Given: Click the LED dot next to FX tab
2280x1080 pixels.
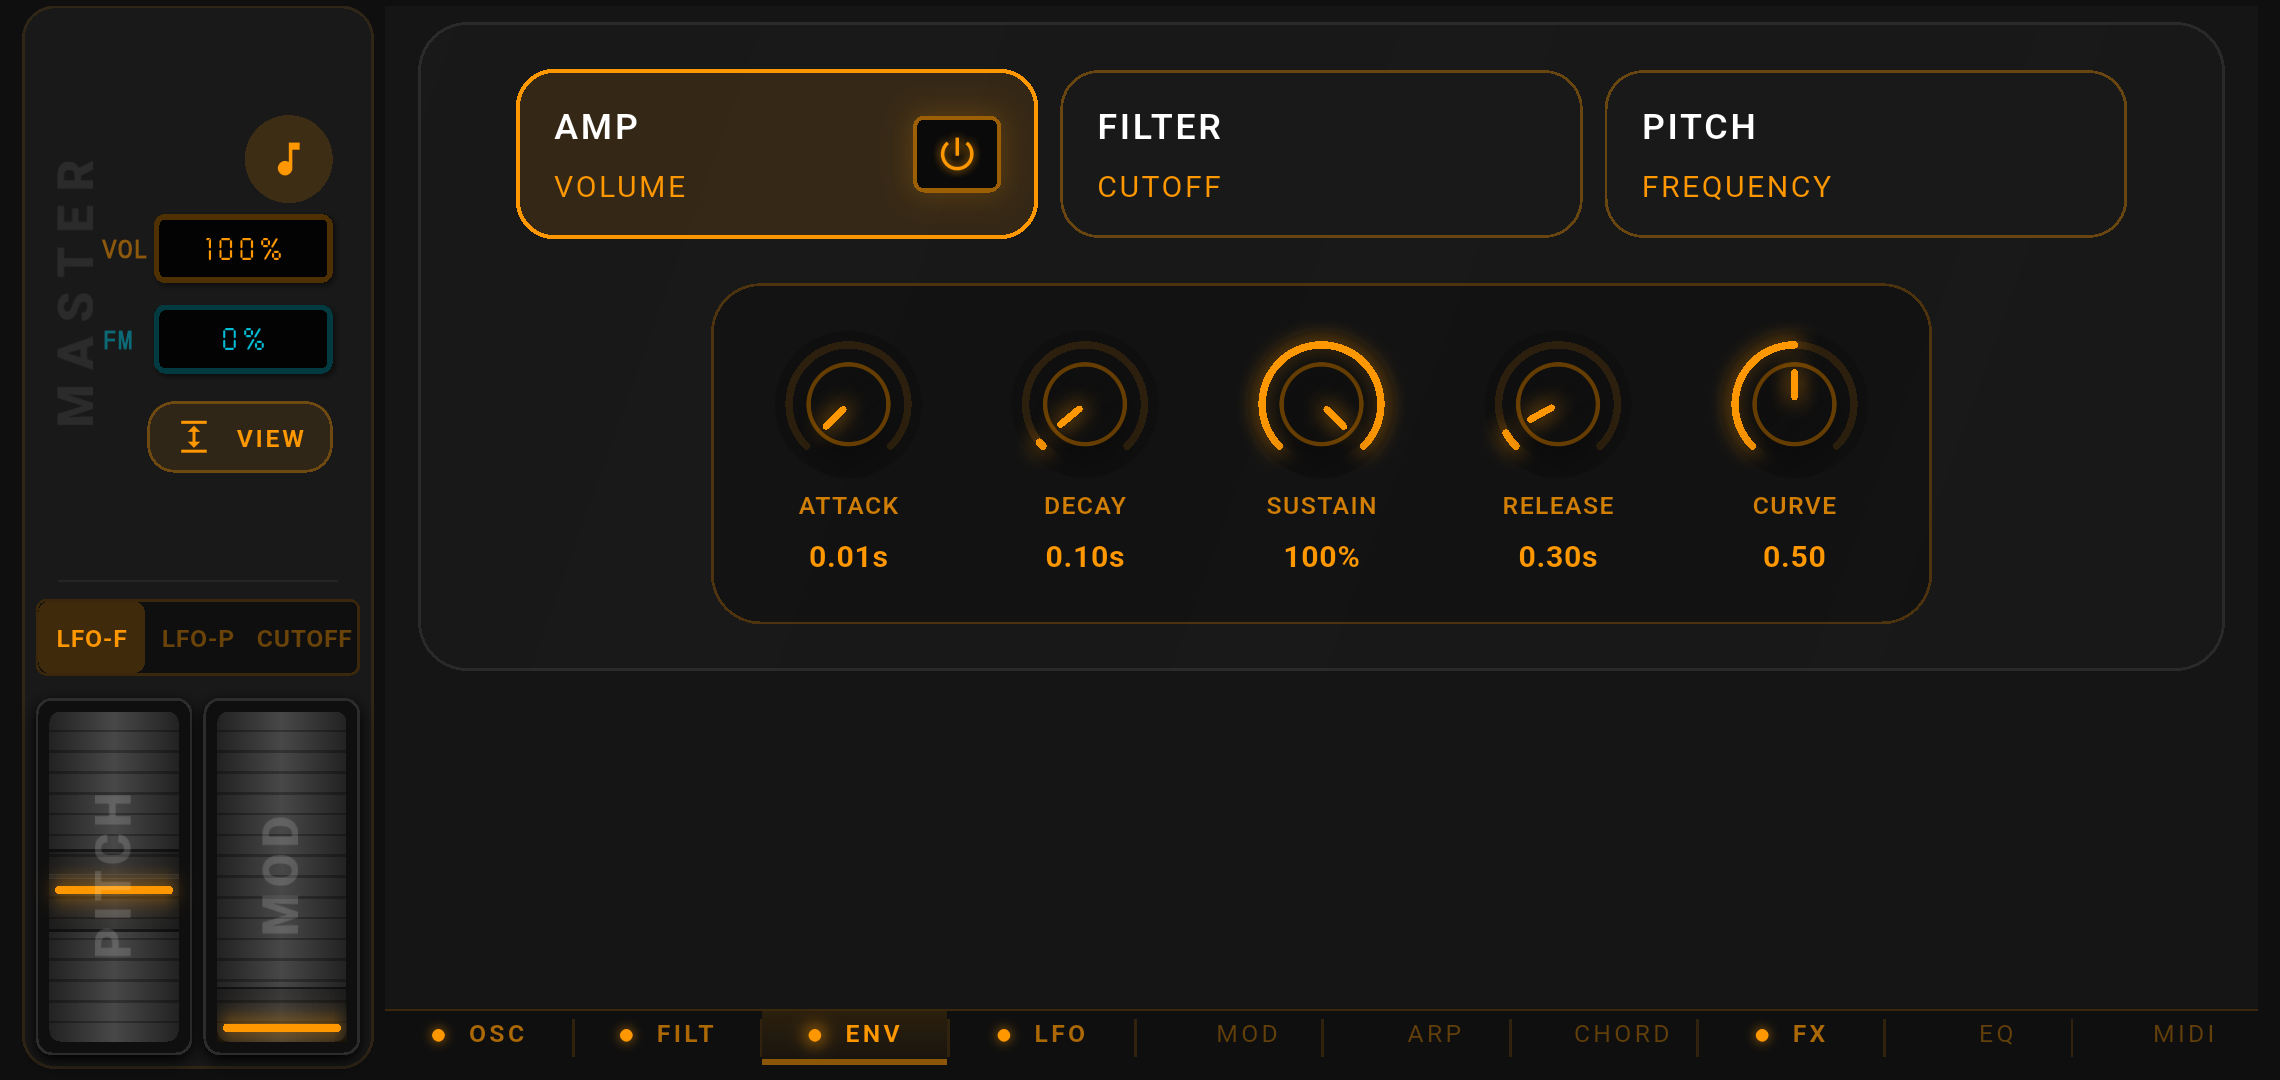Looking at the screenshot, I should [1760, 1035].
